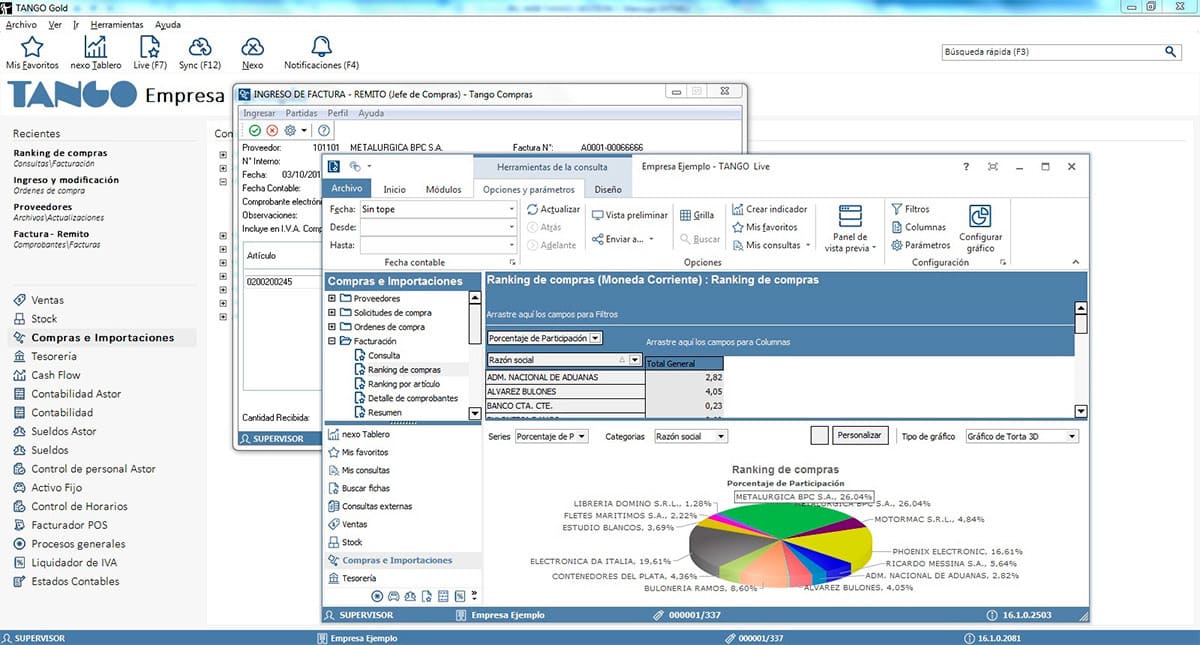This screenshot has width=1200, height=645.
Task: Click Actualizar refresh icon in ribbon
Action: [533, 210]
